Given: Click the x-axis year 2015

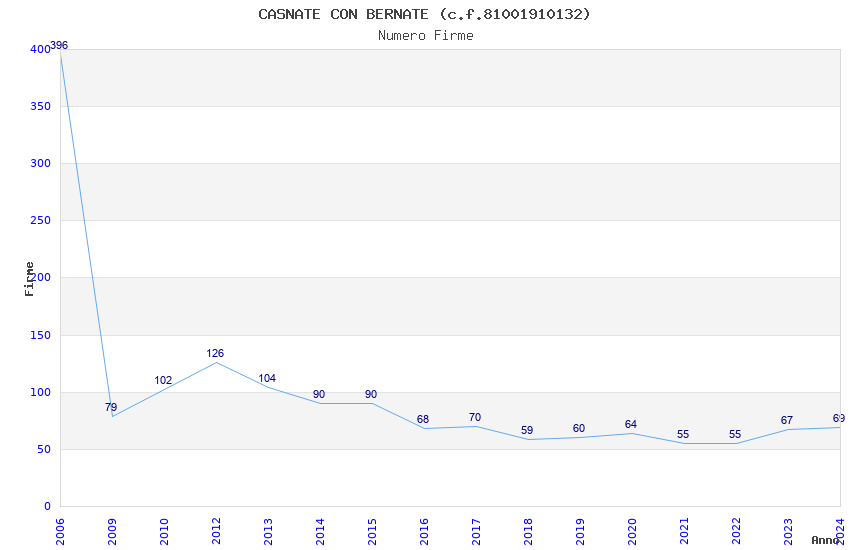Looking at the screenshot, I should click(372, 532).
